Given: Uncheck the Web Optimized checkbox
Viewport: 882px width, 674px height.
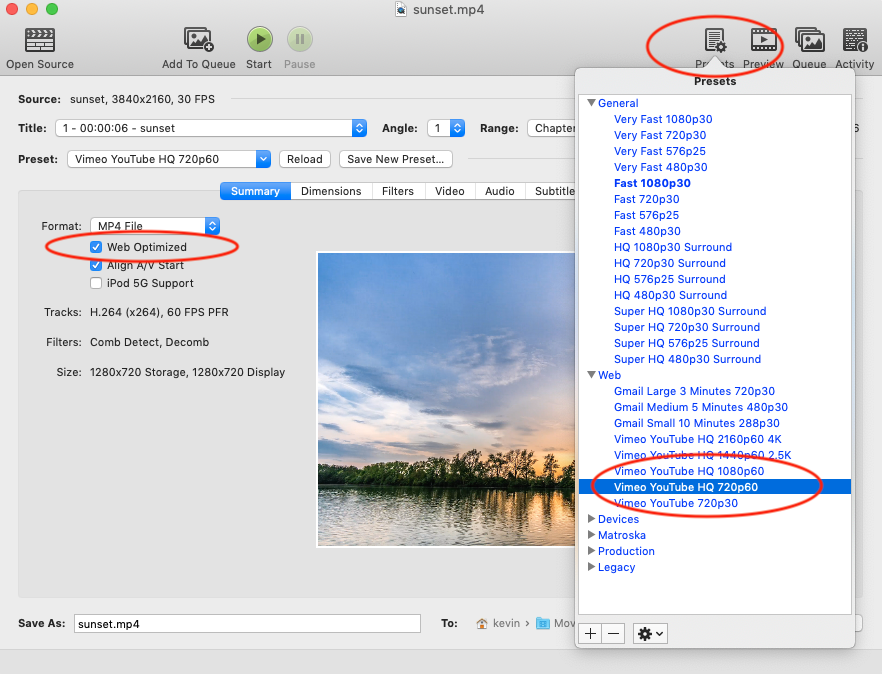Looking at the screenshot, I should (96, 247).
